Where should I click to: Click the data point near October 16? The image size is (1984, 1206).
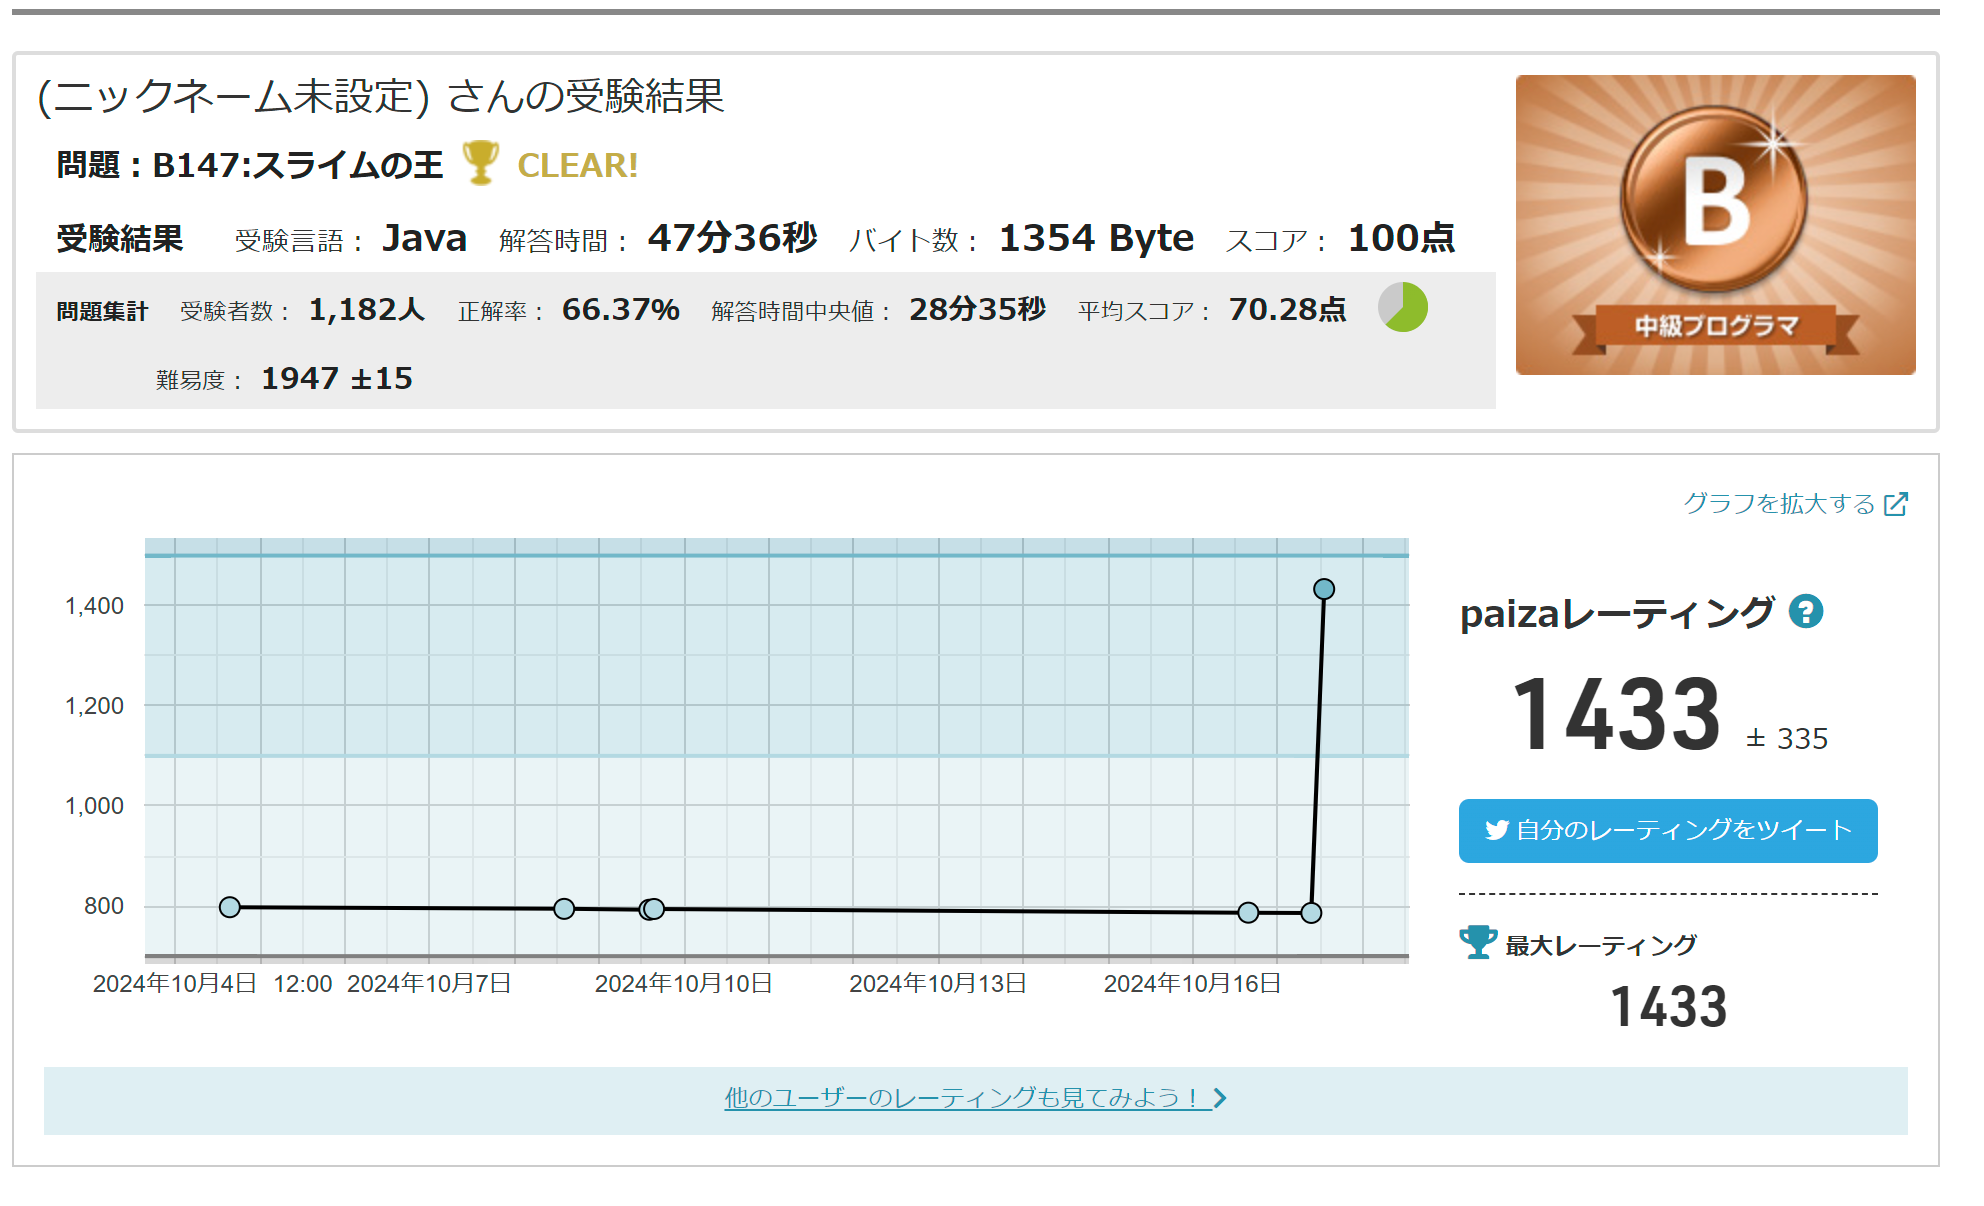[1248, 912]
